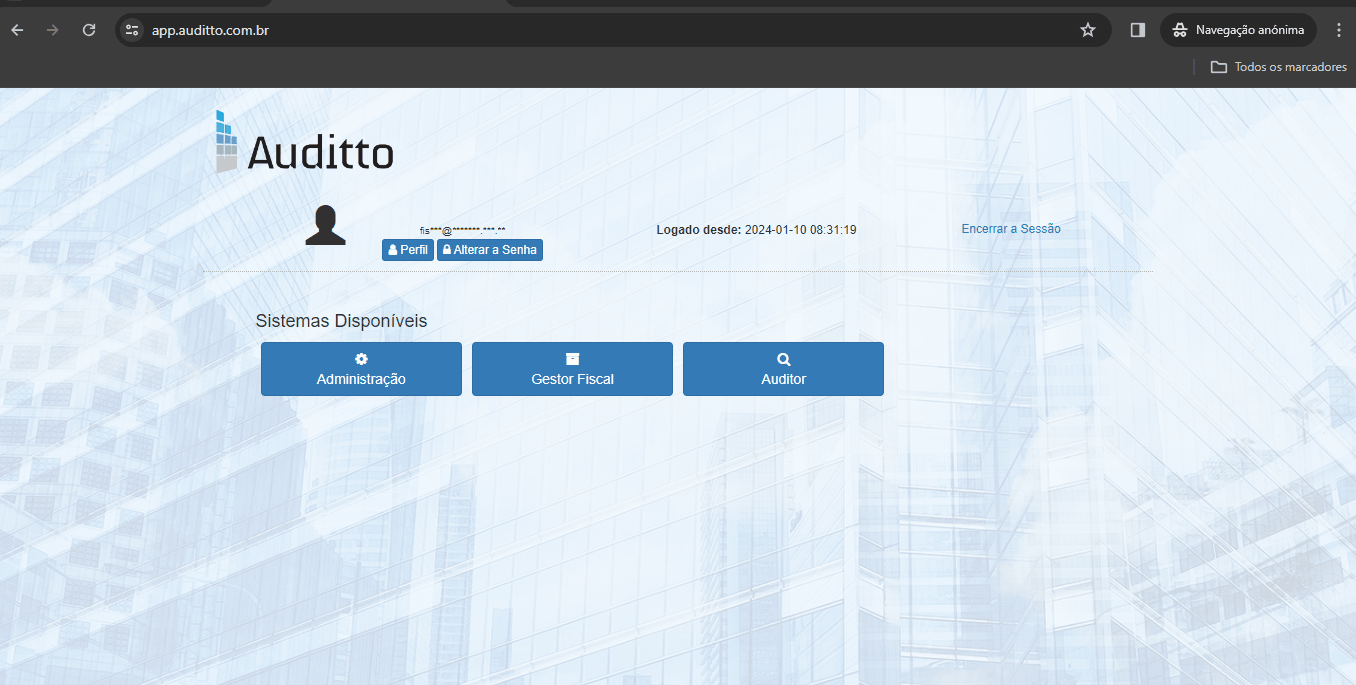View site information for app.auditto.com.br

pos(132,30)
